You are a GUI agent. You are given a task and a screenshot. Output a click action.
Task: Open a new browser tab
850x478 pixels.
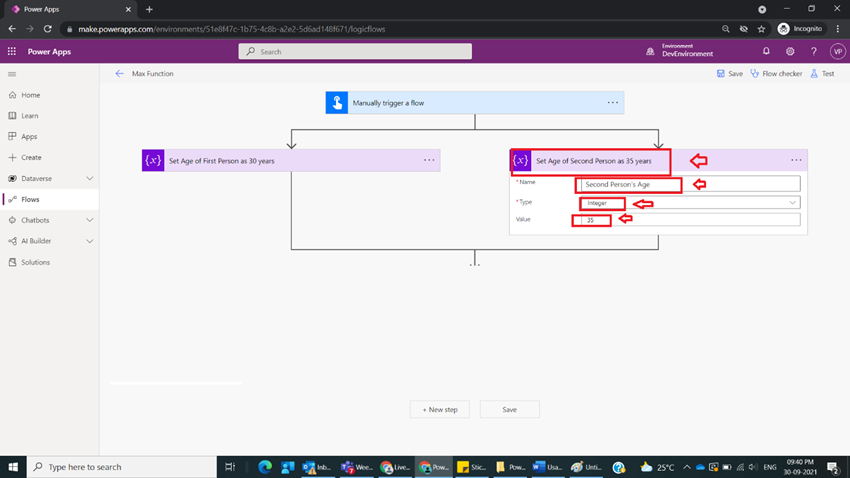149,9
